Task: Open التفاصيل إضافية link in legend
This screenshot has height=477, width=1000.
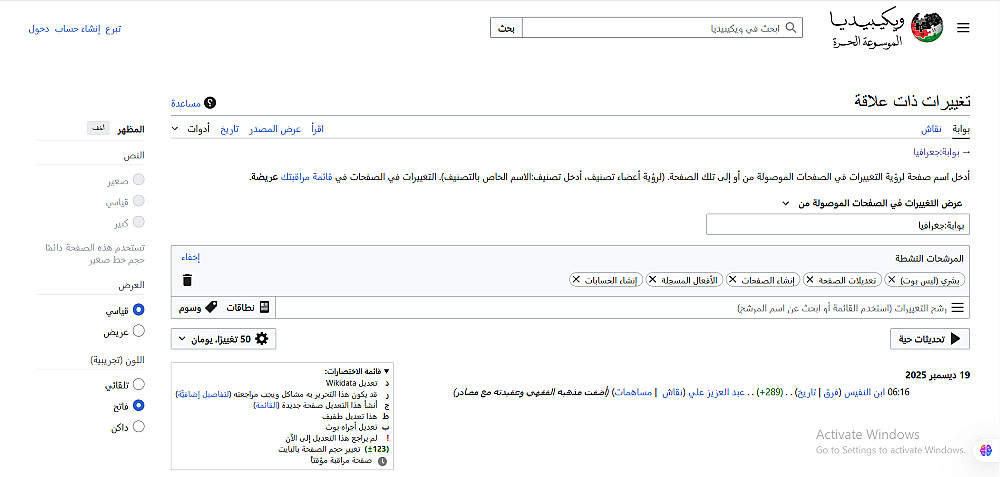Action: (201, 395)
